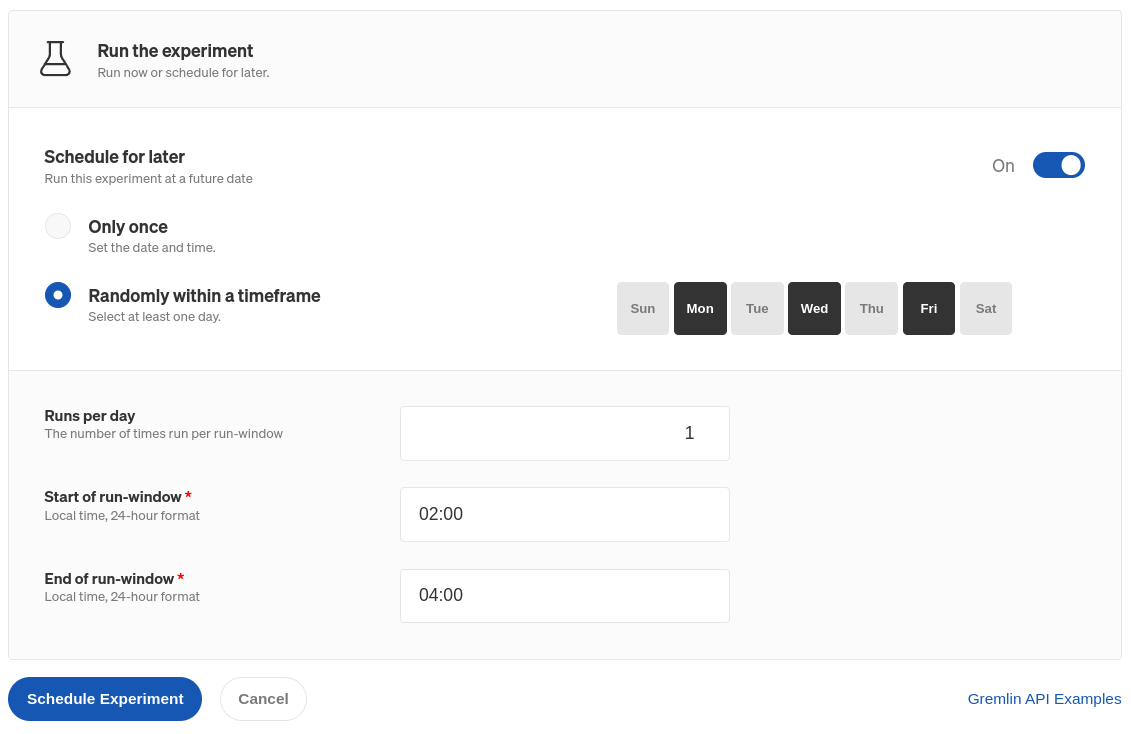Screen dimensions: 1131x734
Task: Cancel the experiment scheduling
Action: click(x=263, y=699)
